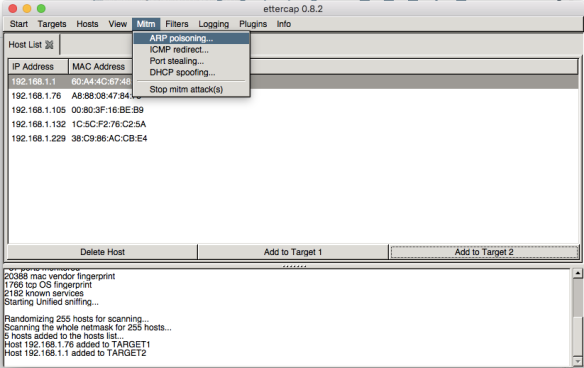
Task: Open the Start menu
Action: click(x=19, y=24)
